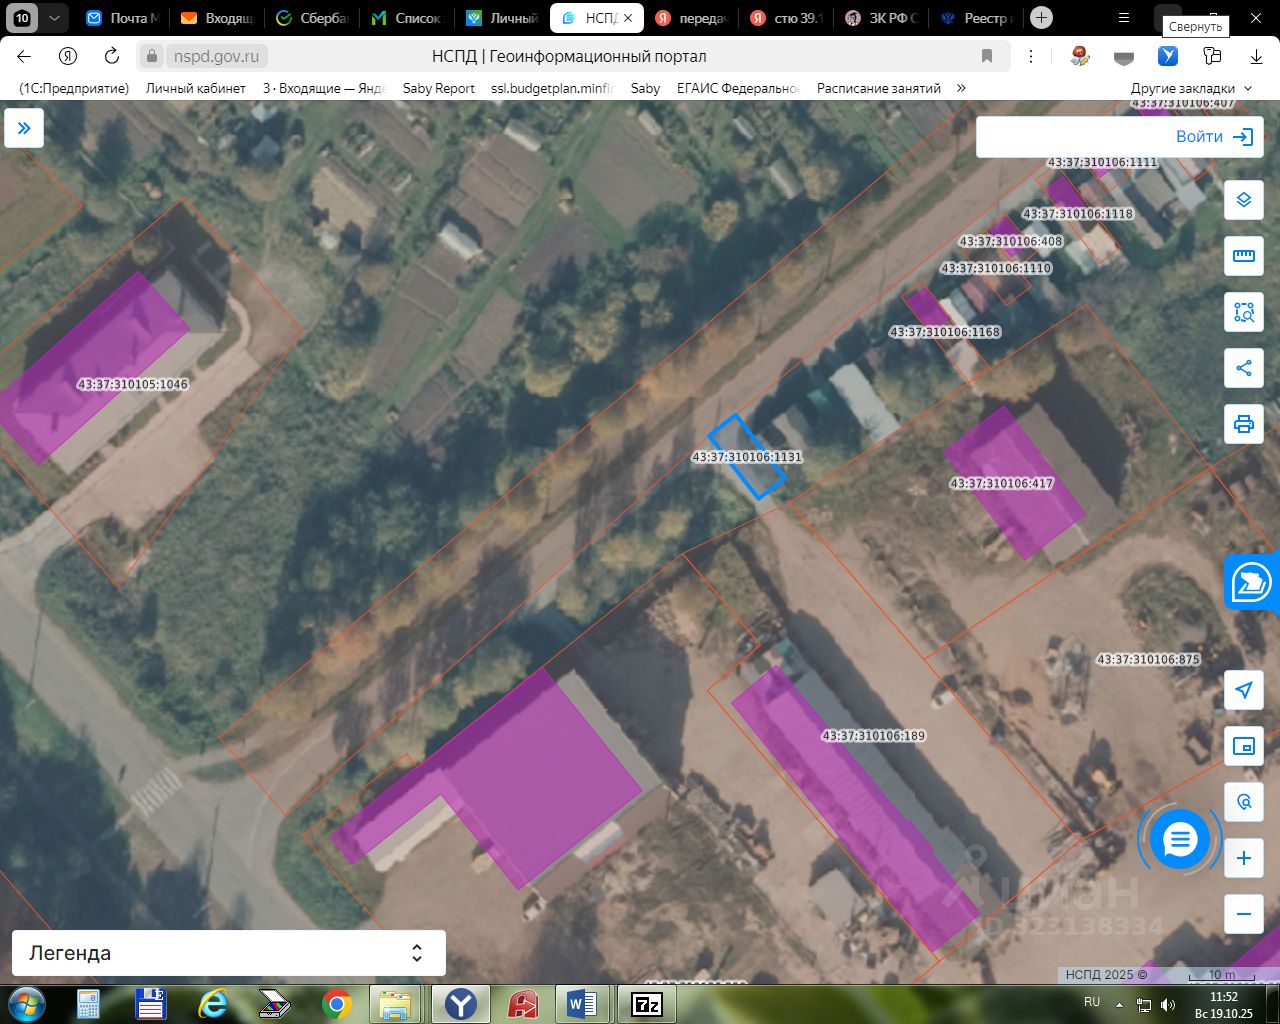Select parcel label 43:37:310106:1168
The height and width of the screenshot is (1024, 1280).
tap(945, 332)
